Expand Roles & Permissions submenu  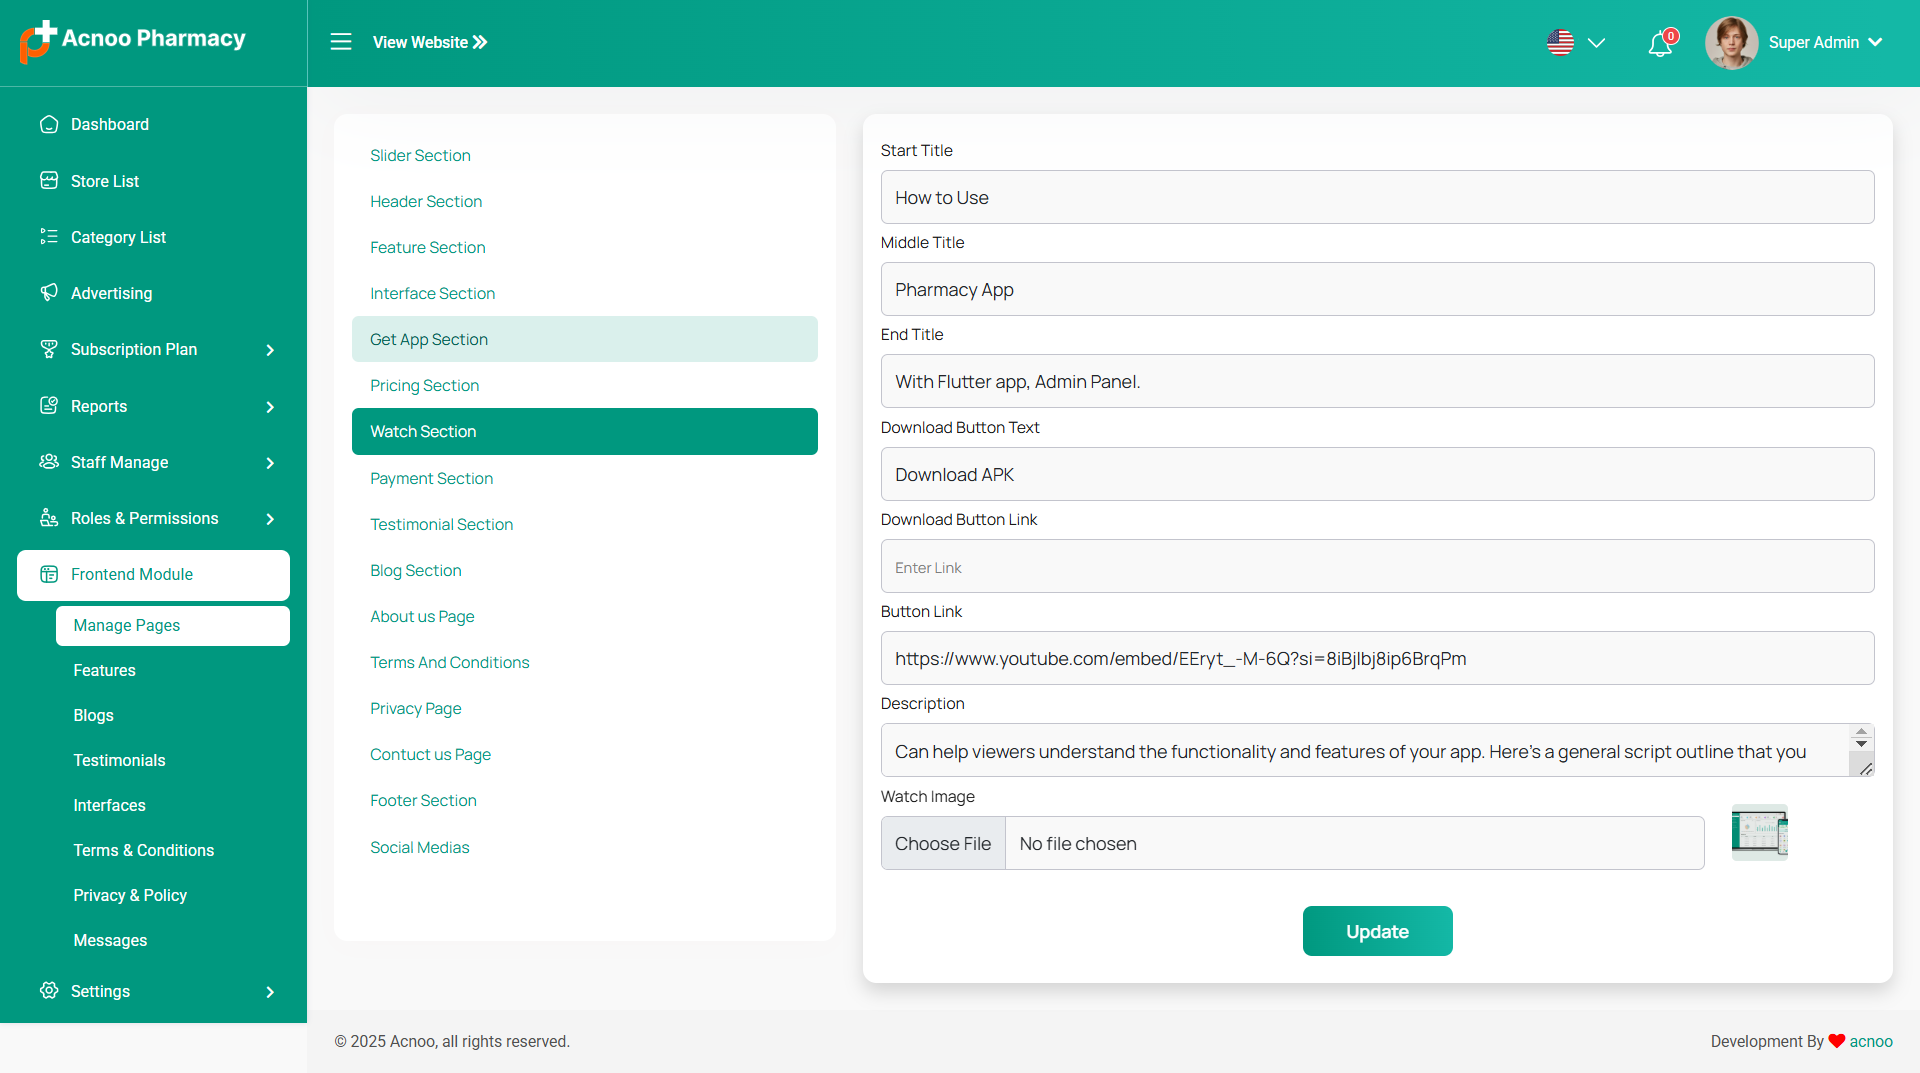coord(270,519)
